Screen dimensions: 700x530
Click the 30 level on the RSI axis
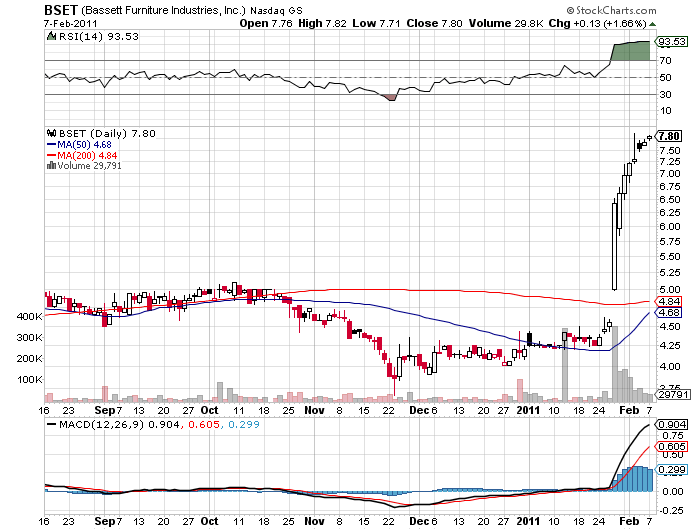[665, 94]
